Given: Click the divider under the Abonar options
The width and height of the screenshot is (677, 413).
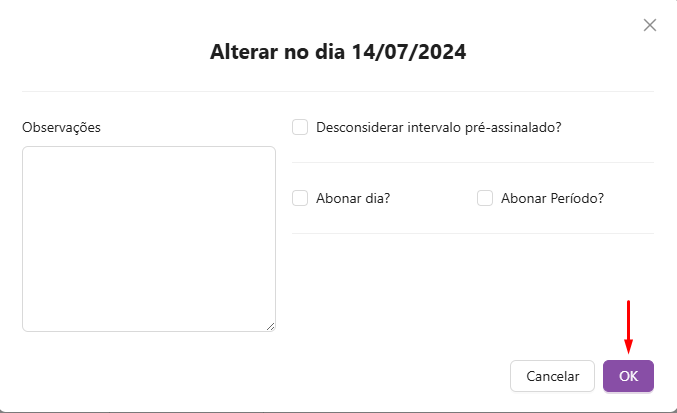Looking at the screenshot, I should coord(472,233).
